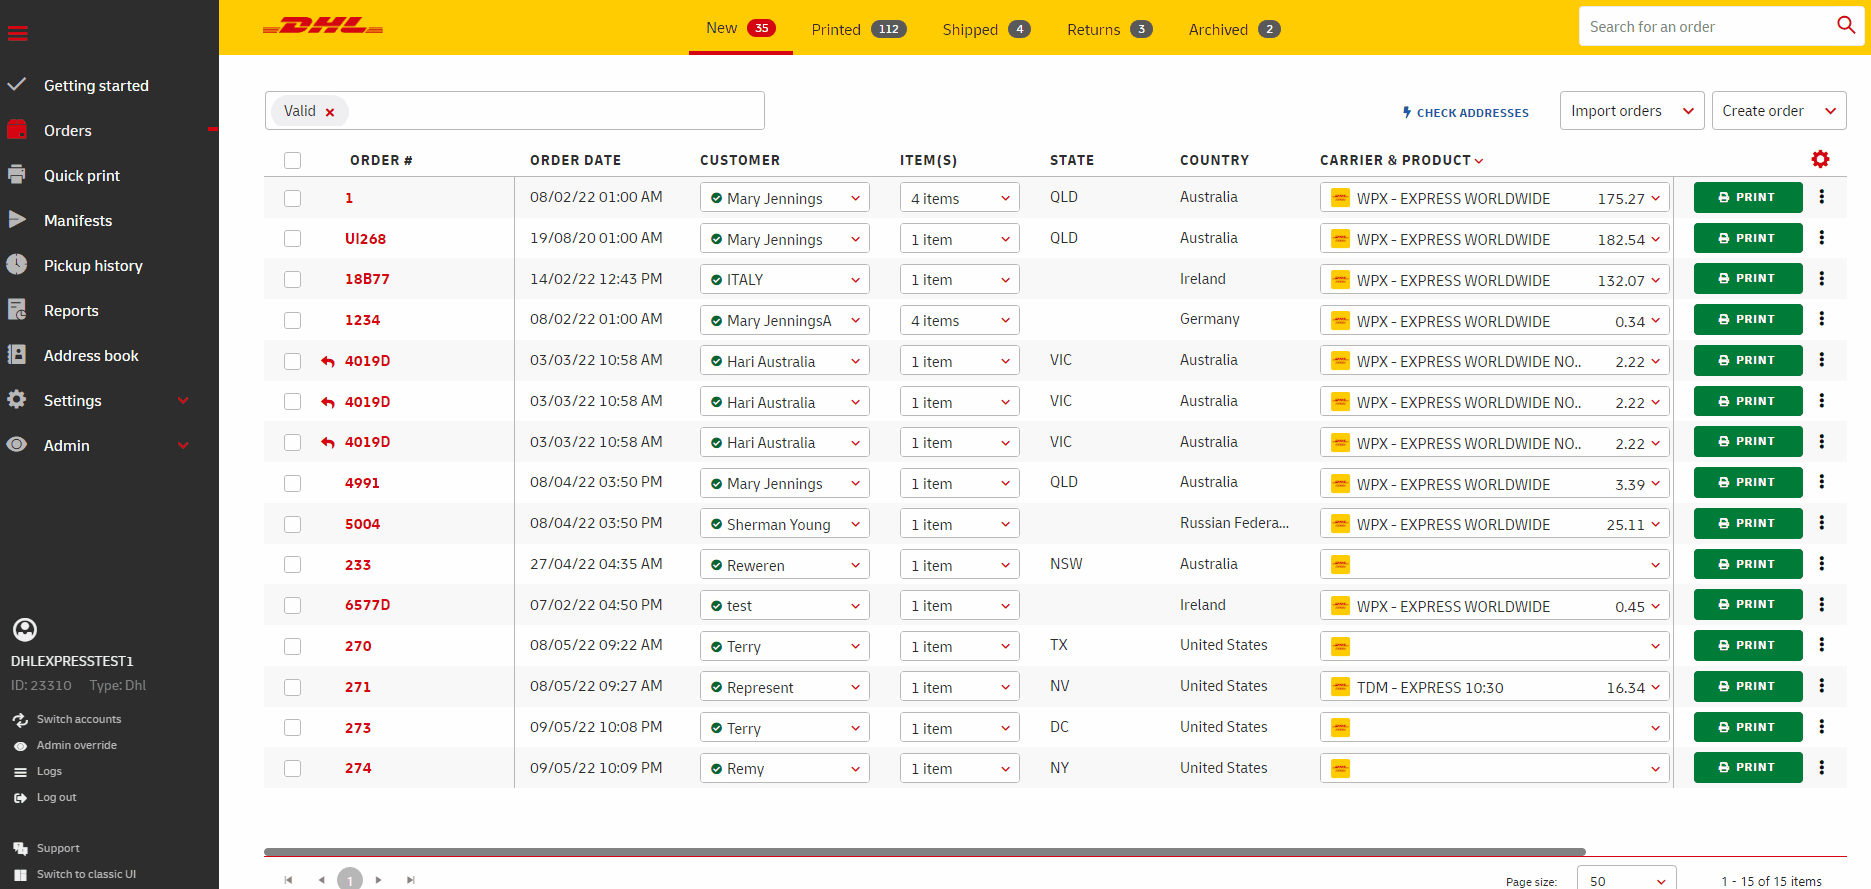Check the box for order 5004
Image resolution: width=1871 pixels, height=889 pixels.
click(292, 524)
